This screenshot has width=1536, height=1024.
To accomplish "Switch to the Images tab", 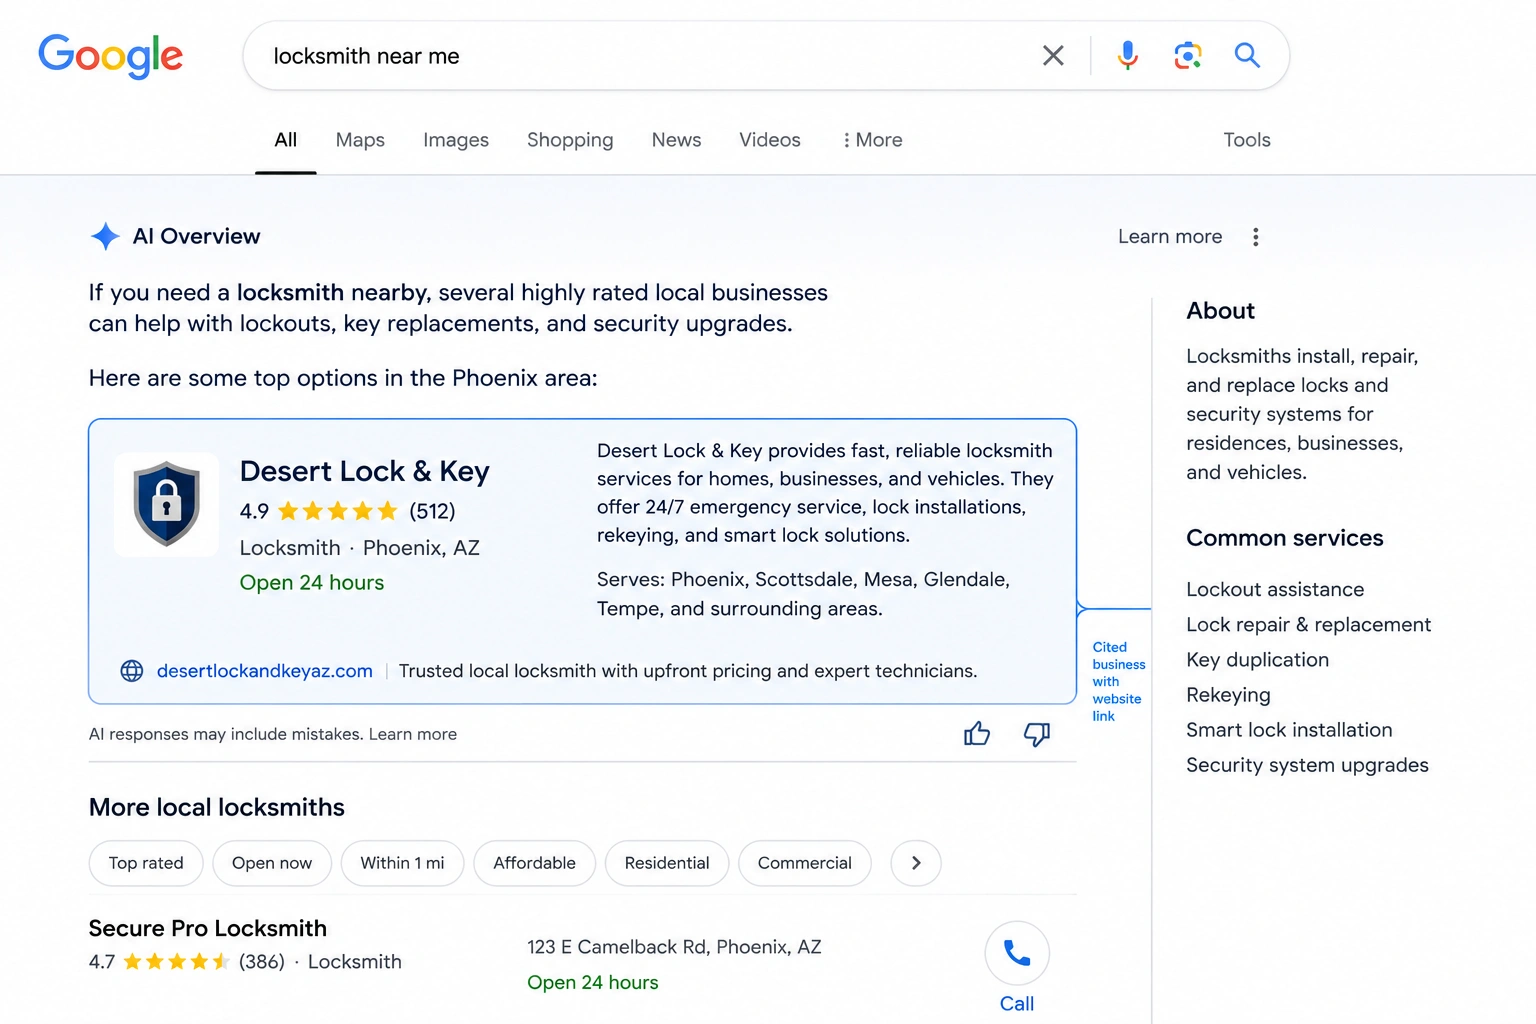I will 456,140.
